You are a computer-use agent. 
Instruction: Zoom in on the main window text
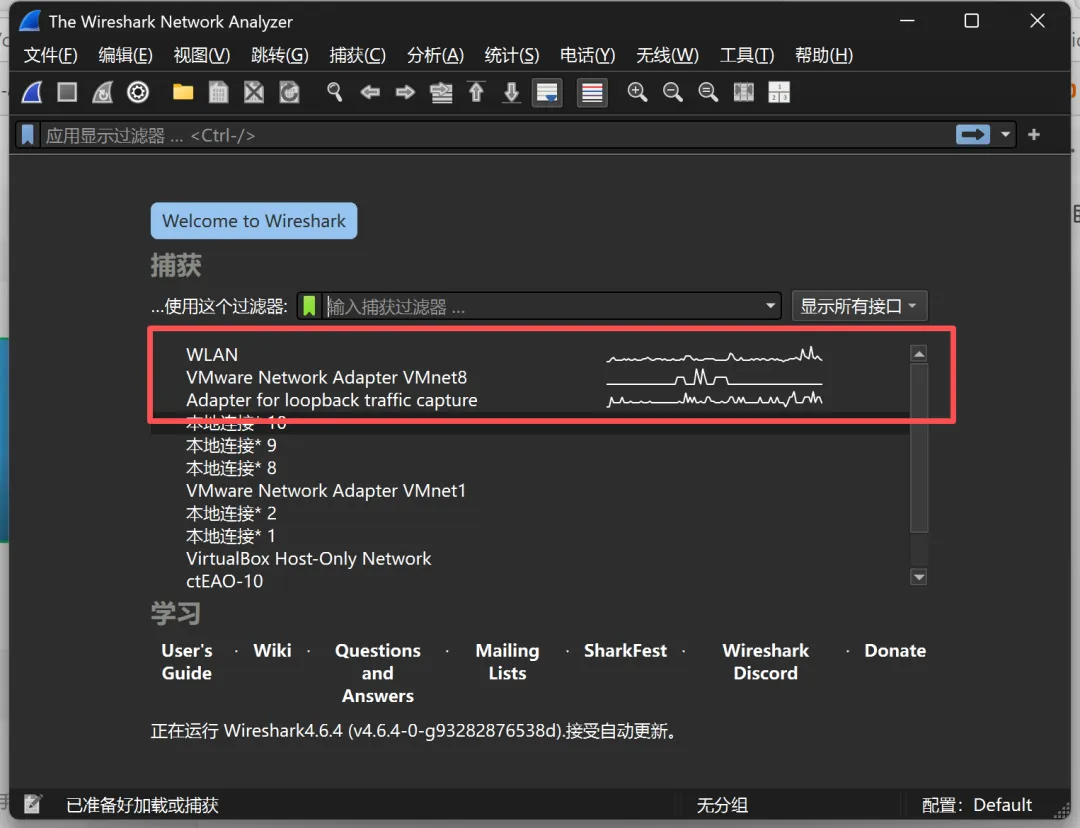coord(637,92)
